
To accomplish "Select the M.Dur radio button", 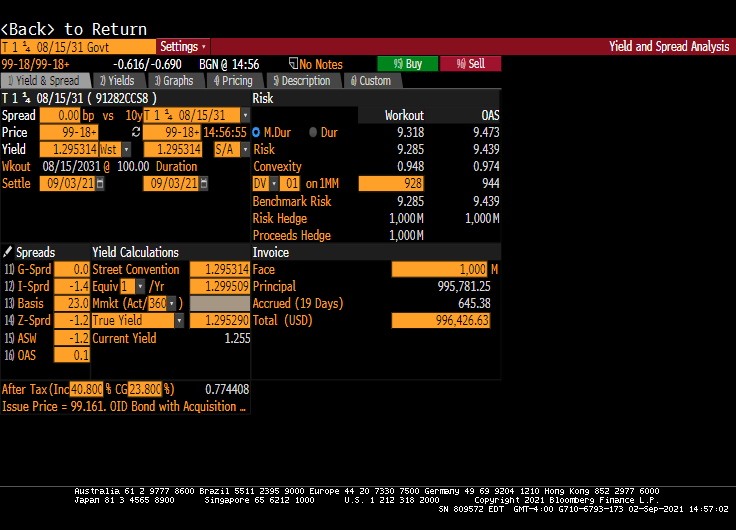I will click(x=257, y=132).
